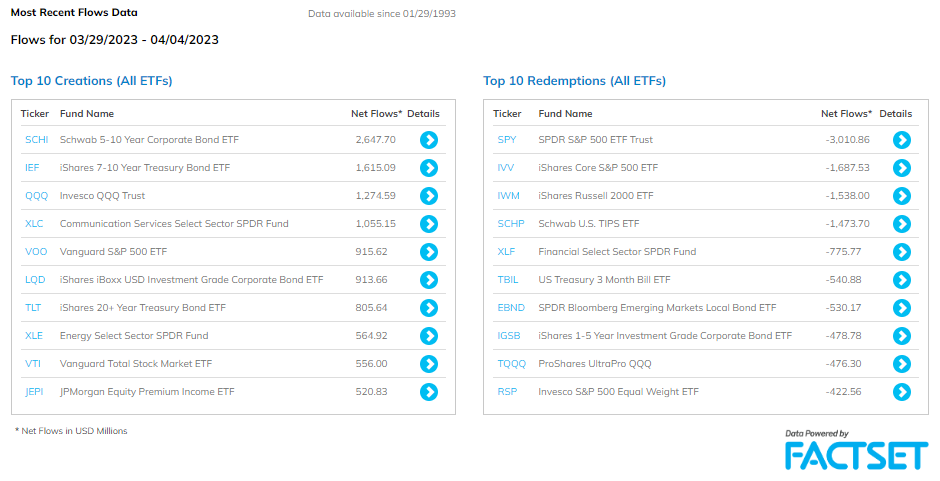940x481 pixels.
Task: Select Schwab 5-10 Year Corporate Bond ETF name
Action: [149, 140]
